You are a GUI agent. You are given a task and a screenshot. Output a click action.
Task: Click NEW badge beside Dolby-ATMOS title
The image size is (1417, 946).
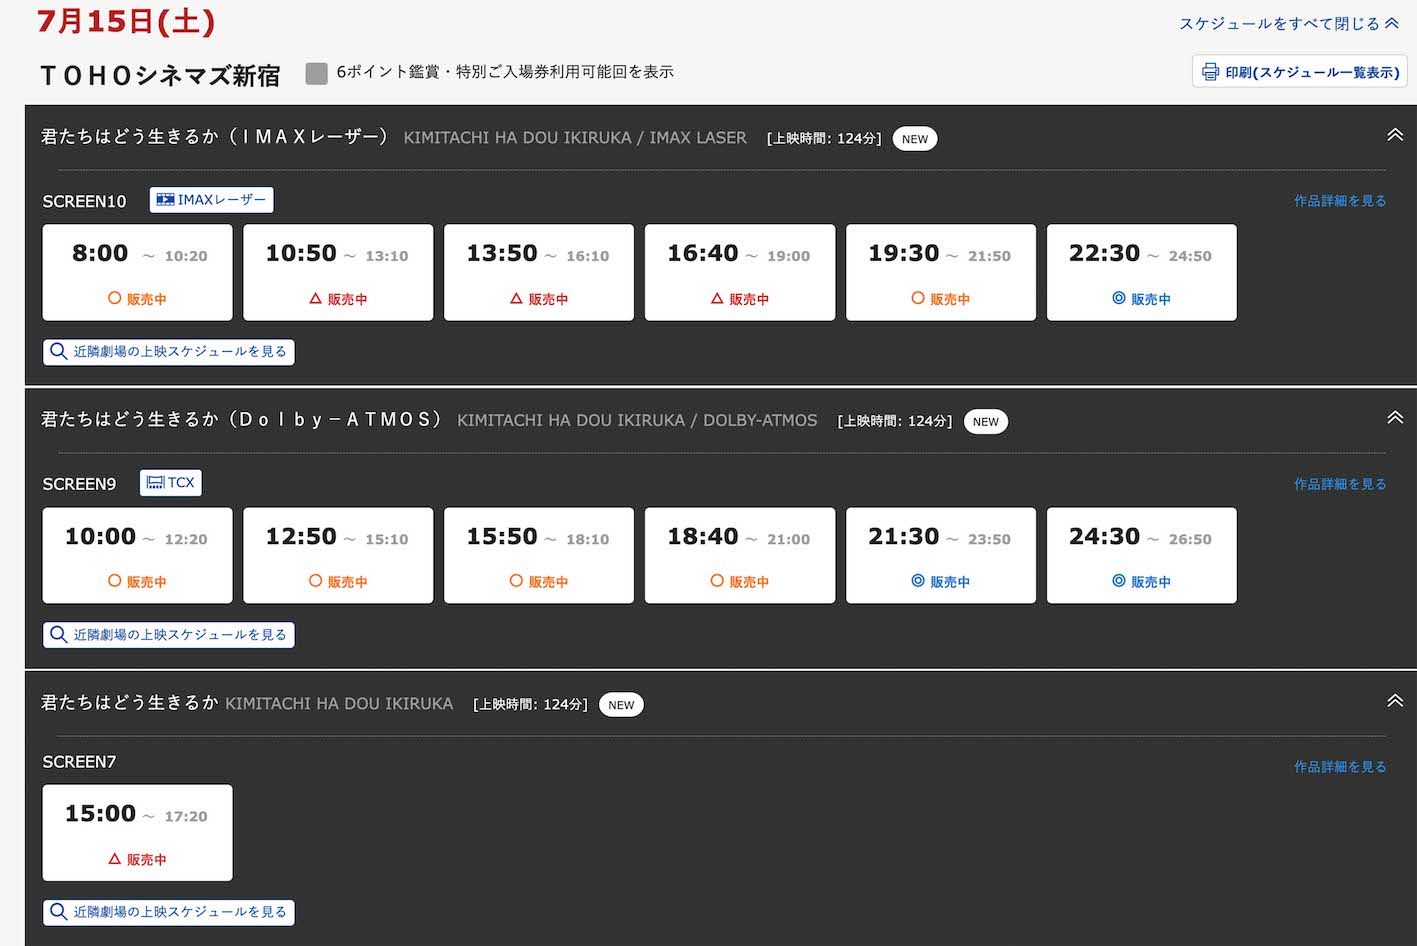(x=986, y=422)
